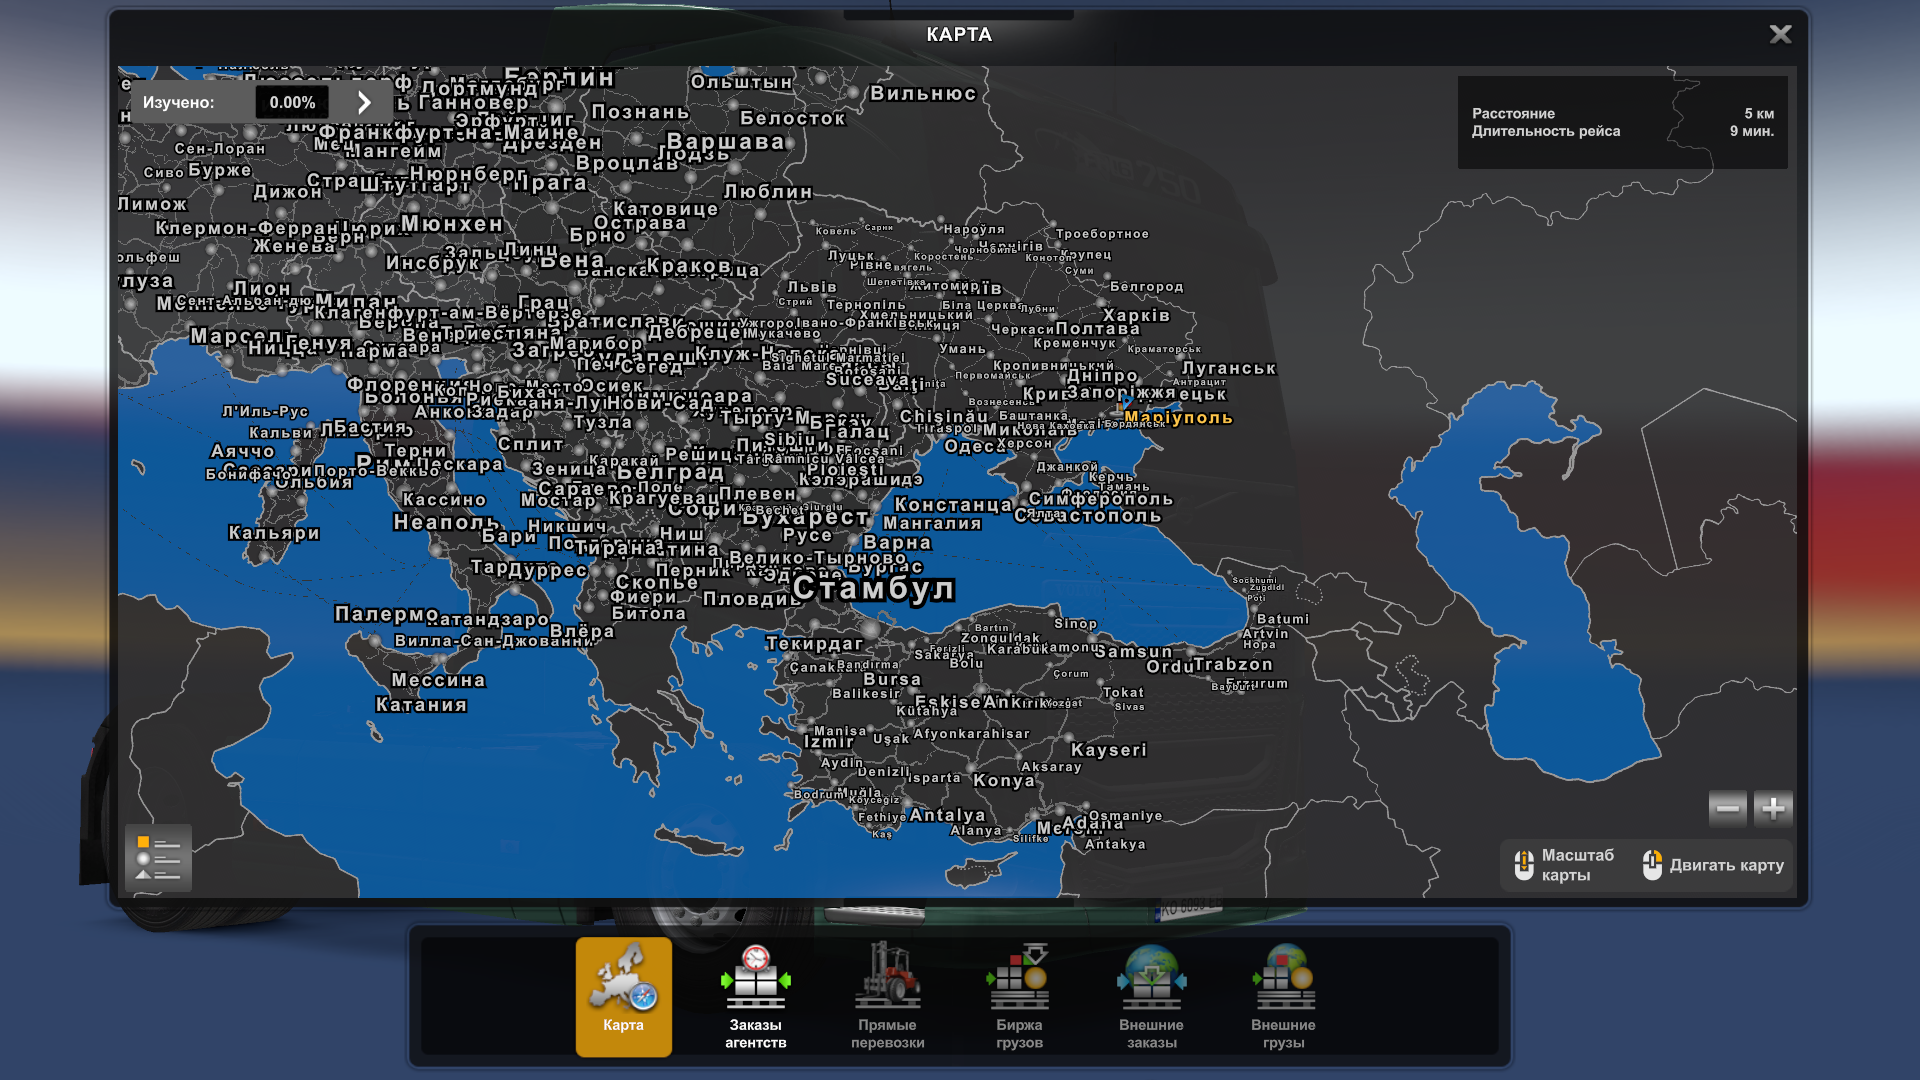This screenshot has width=1920, height=1080.
Task: Select Палермо on the map
Action: click(387, 613)
